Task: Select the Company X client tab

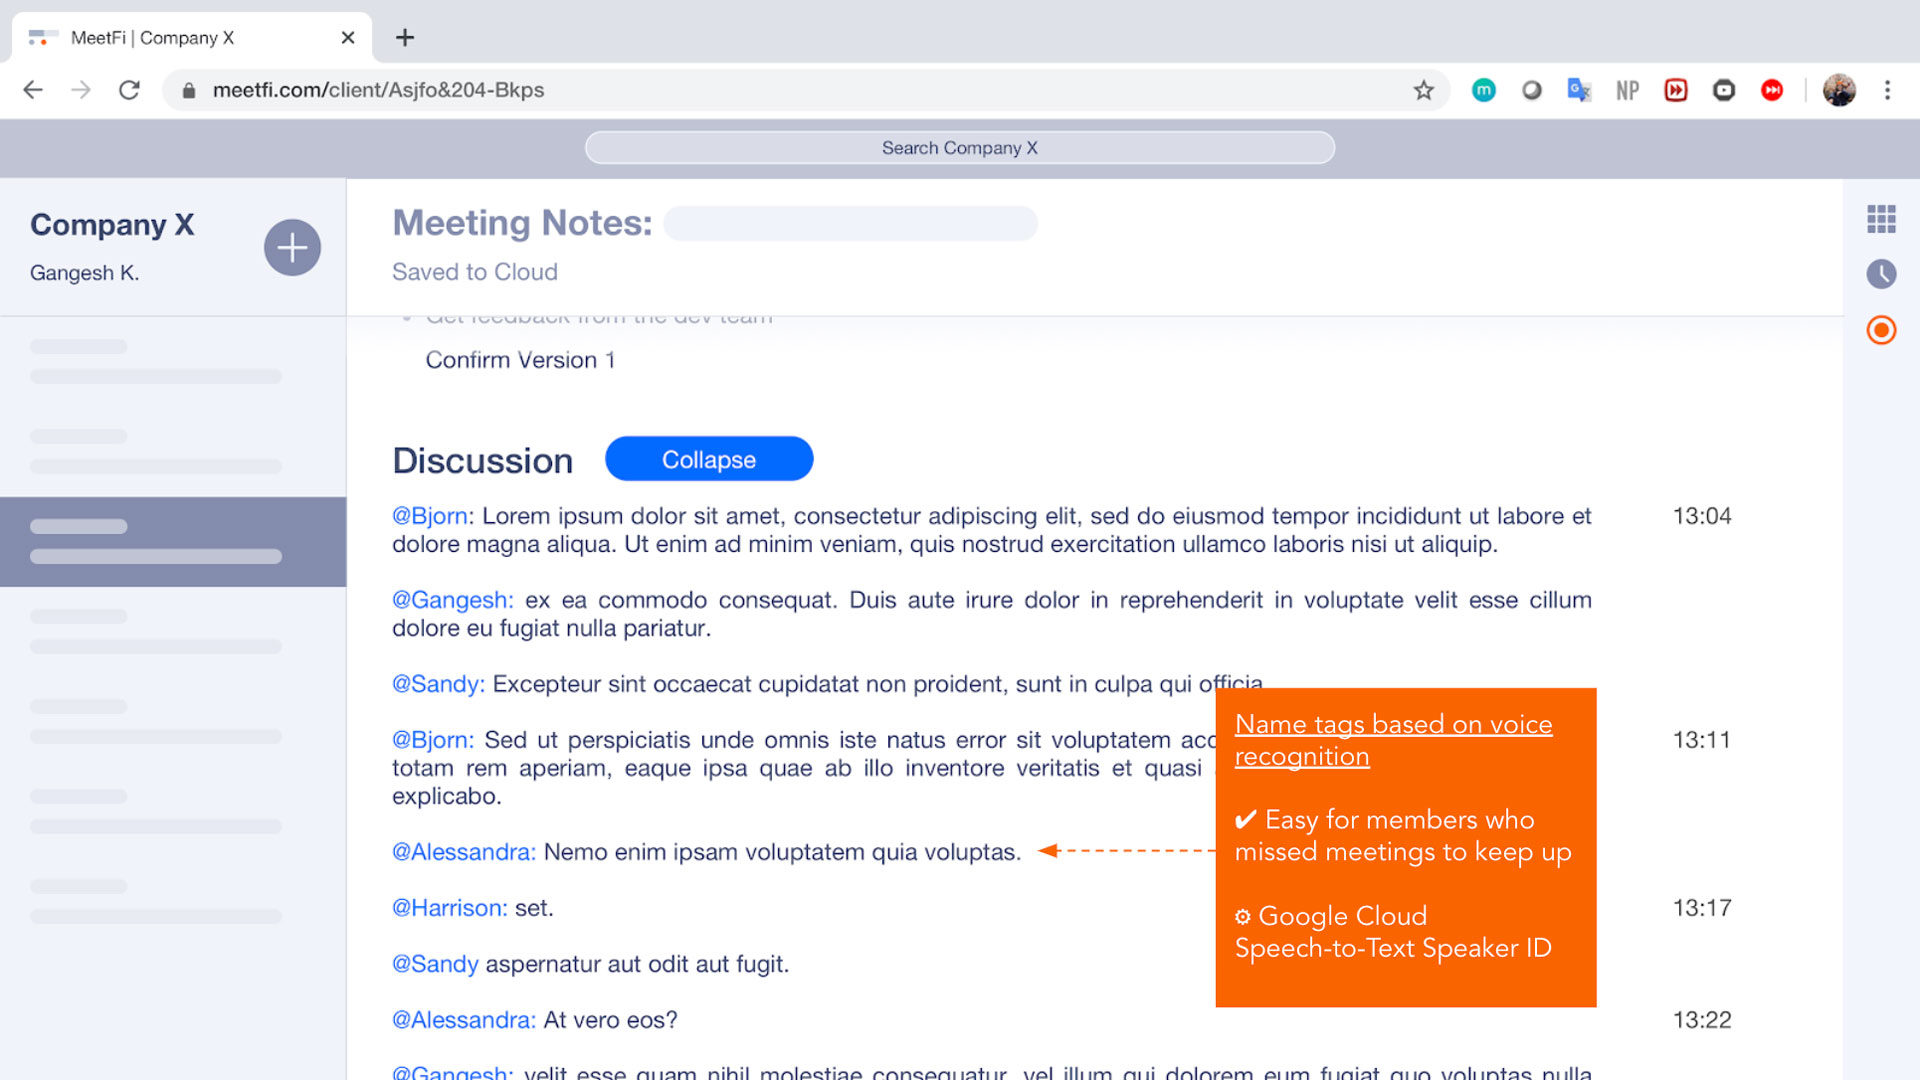Action: pyautogui.click(x=191, y=37)
